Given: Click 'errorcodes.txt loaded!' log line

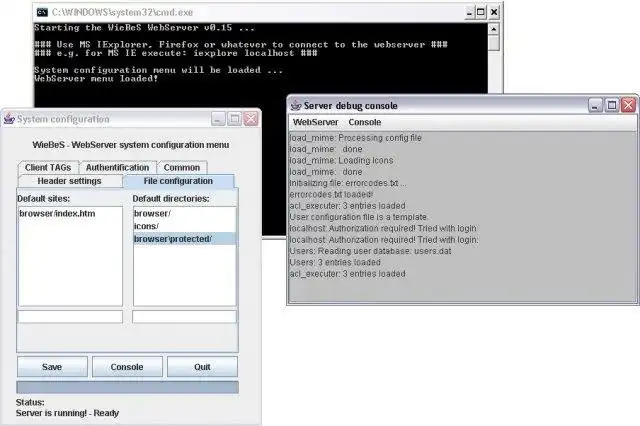Looking at the screenshot, I should pos(331,194).
